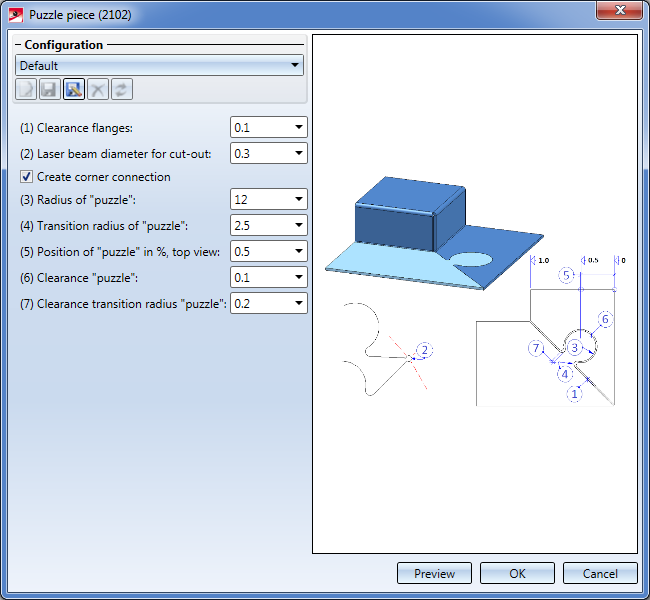650x600 pixels.
Task: Expand Clearance puzzle dropdown arrow
Action: [x=298, y=277]
